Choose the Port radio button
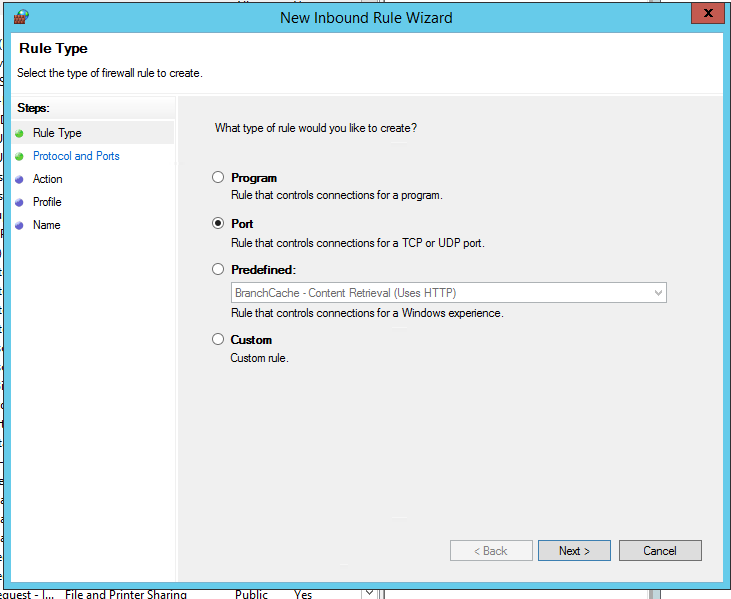Viewport: 731px width, 599px height. tap(218, 224)
